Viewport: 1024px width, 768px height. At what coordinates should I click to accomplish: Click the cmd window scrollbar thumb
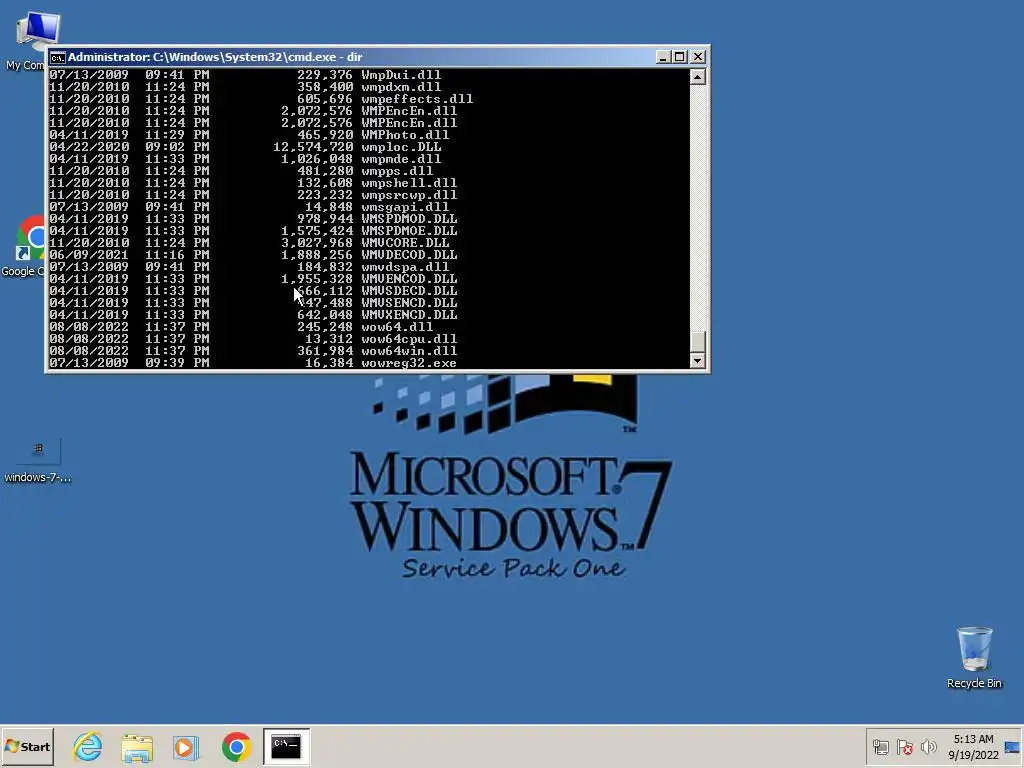pyautogui.click(x=697, y=342)
